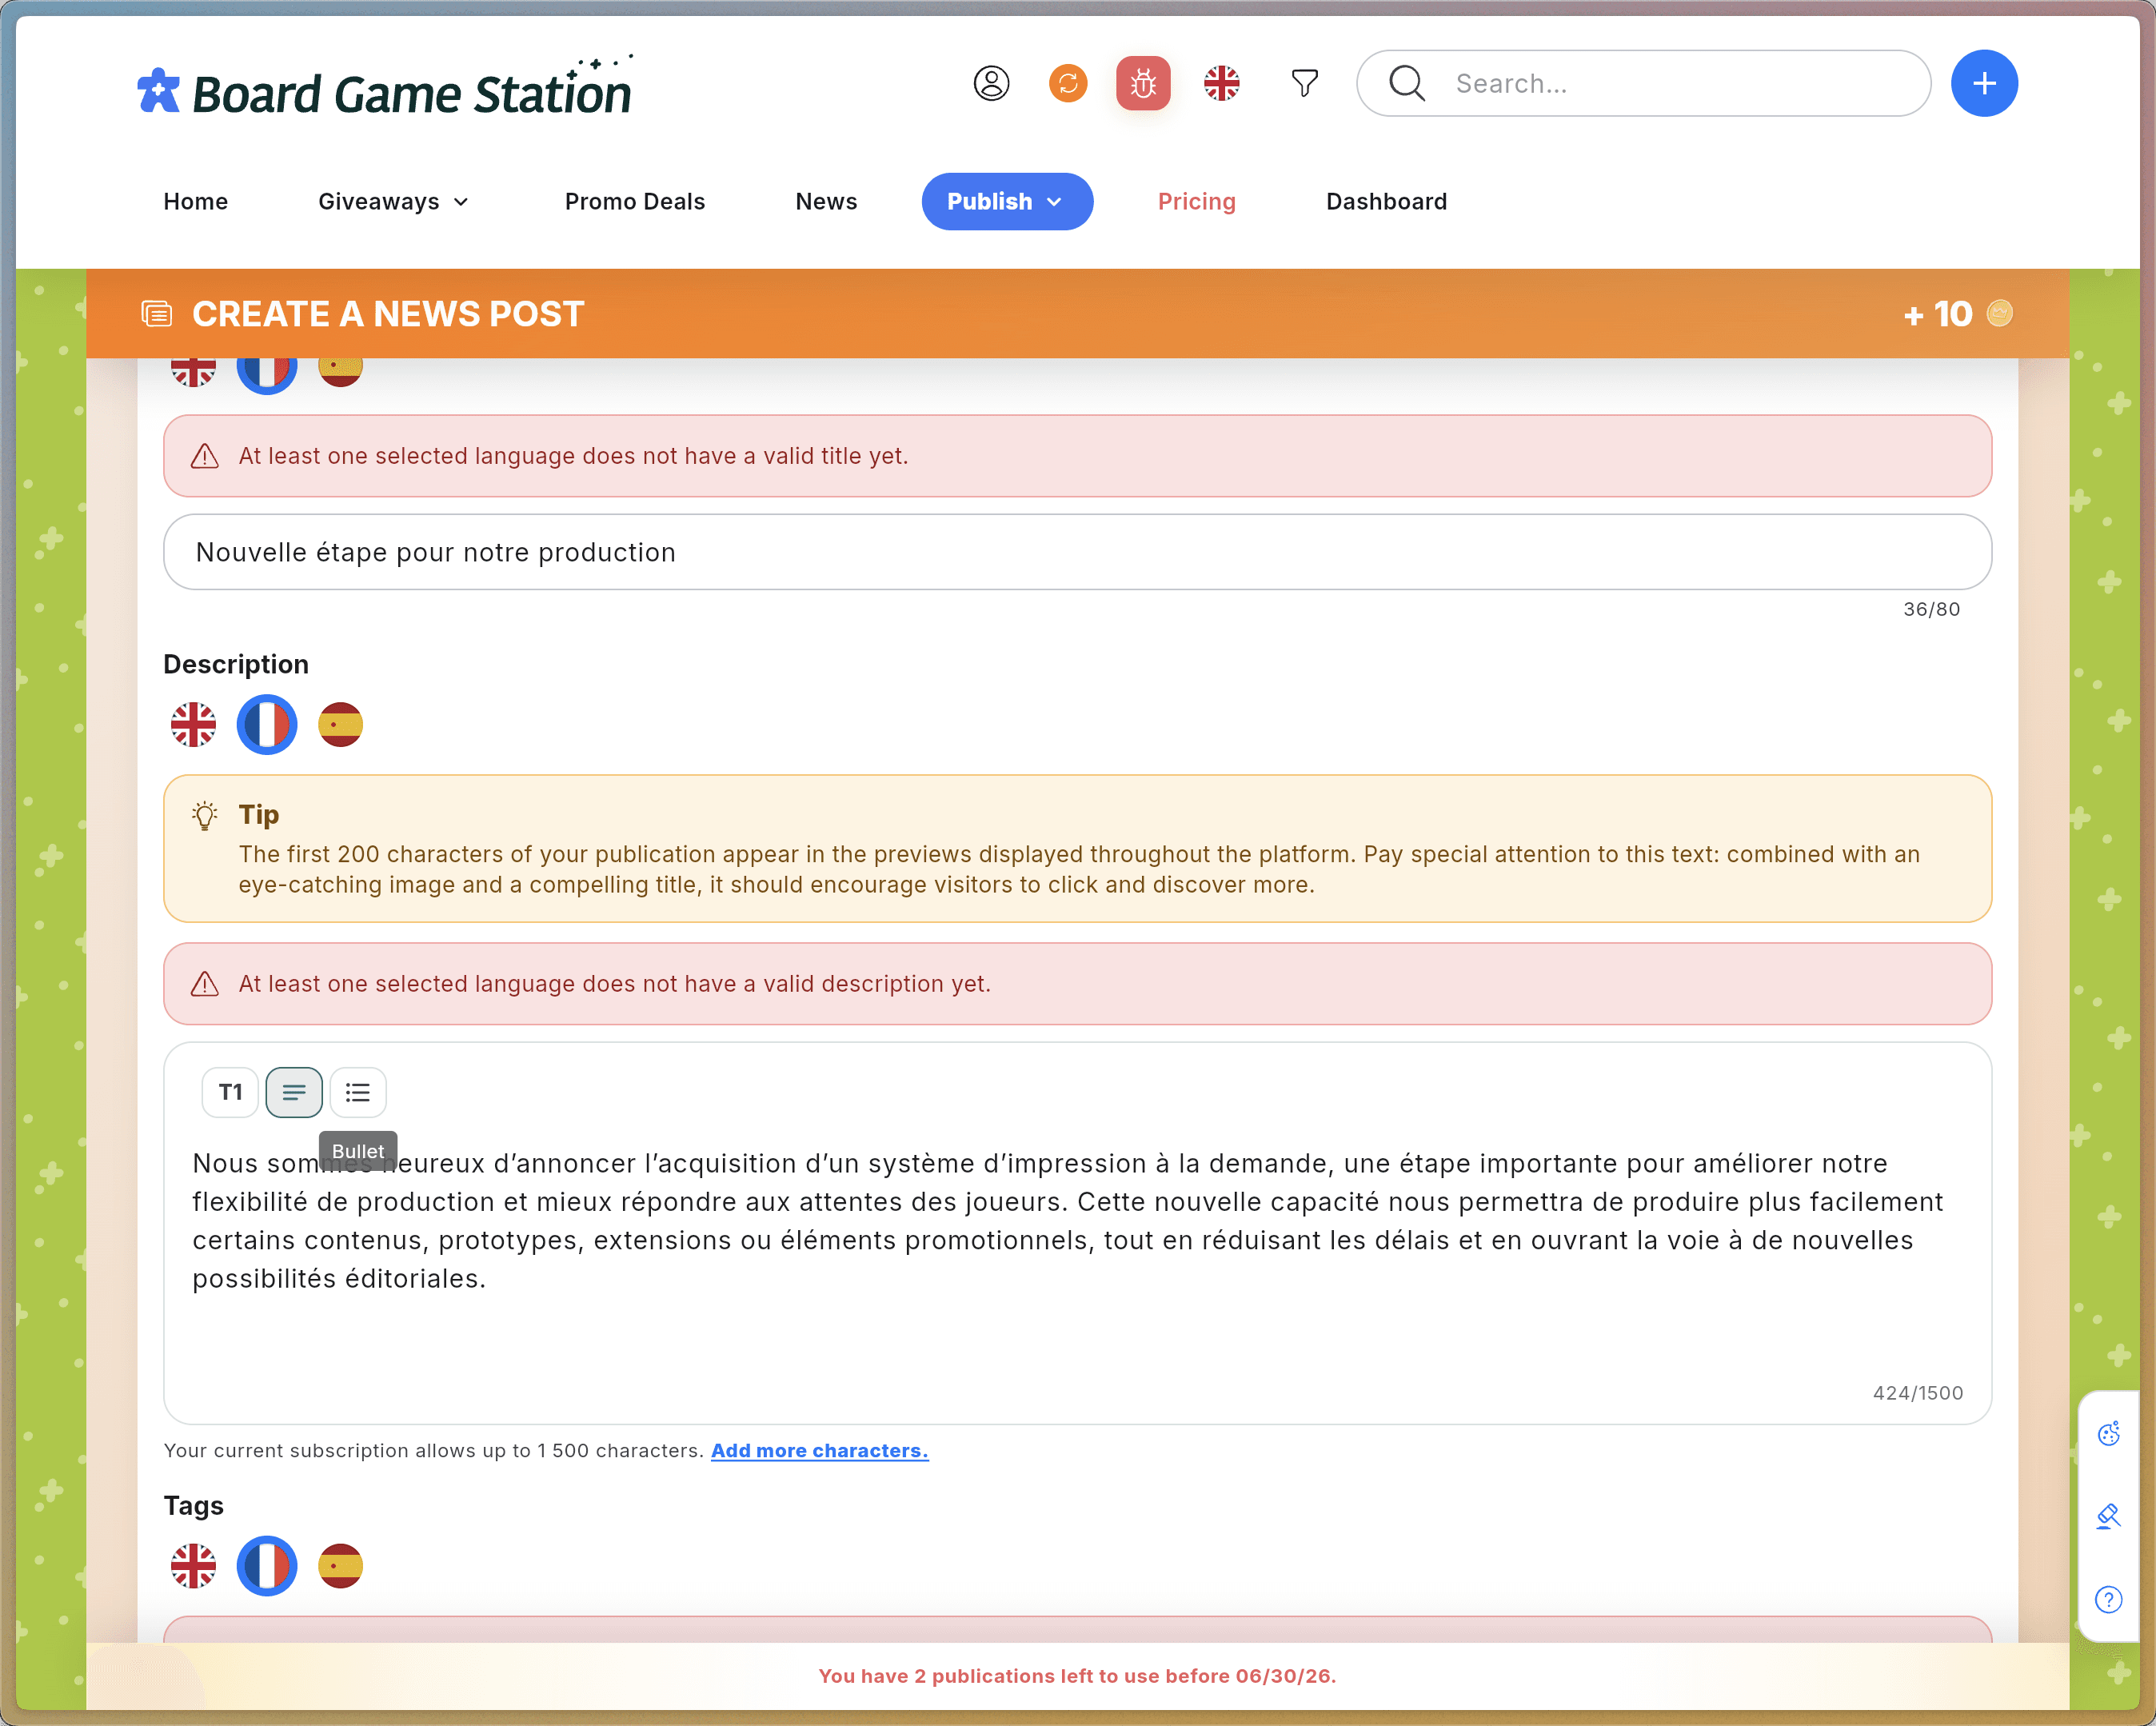Viewport: 2156px width, 1726px height.
Task: Click the invalid title warning message
Action: 1077,456
